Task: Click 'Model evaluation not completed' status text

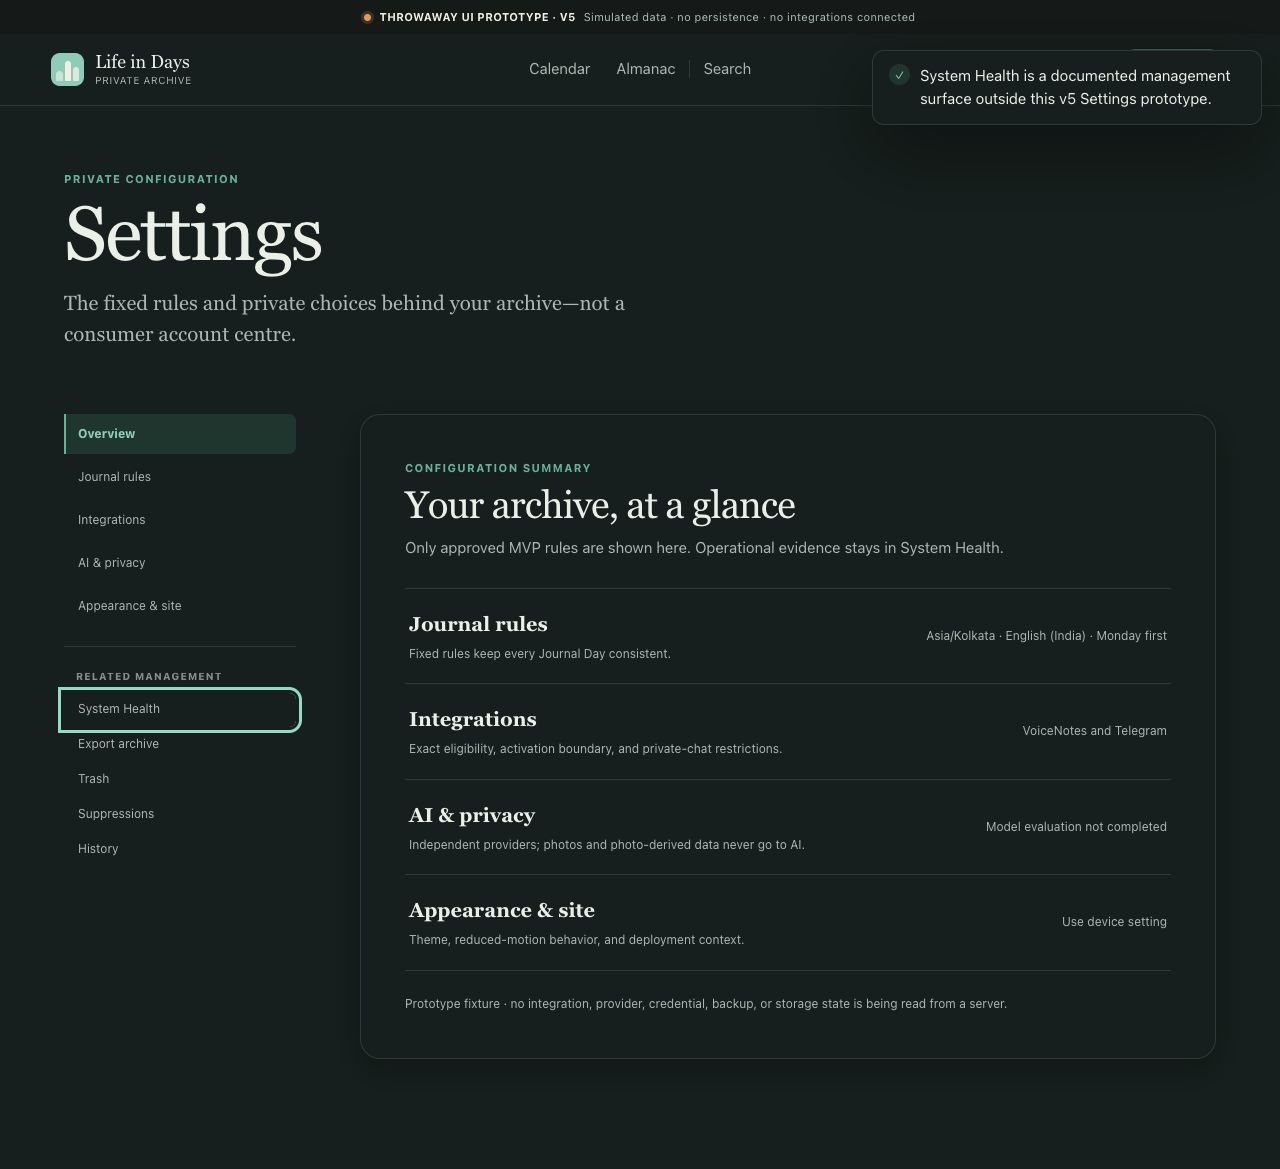Action: point(1076,827)
